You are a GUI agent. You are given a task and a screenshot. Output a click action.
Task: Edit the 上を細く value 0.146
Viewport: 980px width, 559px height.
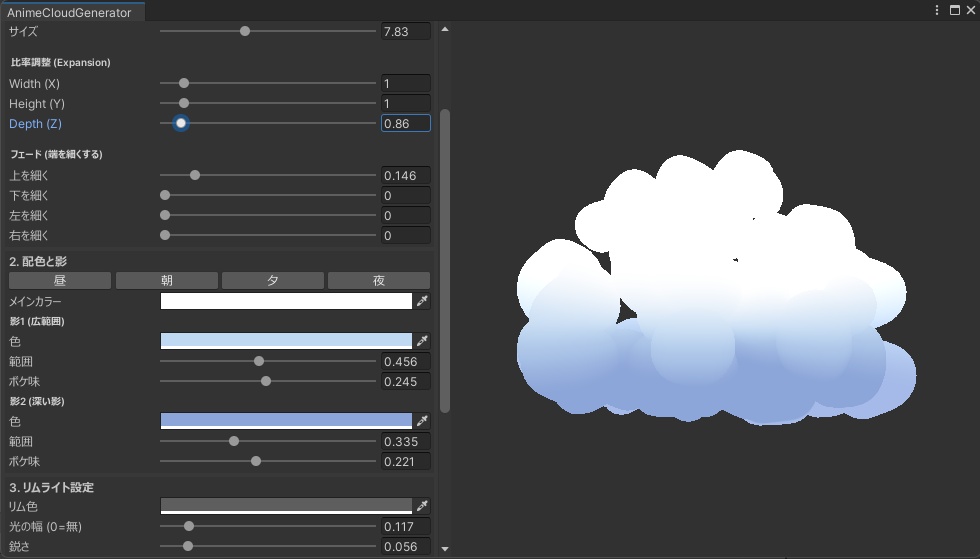406,176
